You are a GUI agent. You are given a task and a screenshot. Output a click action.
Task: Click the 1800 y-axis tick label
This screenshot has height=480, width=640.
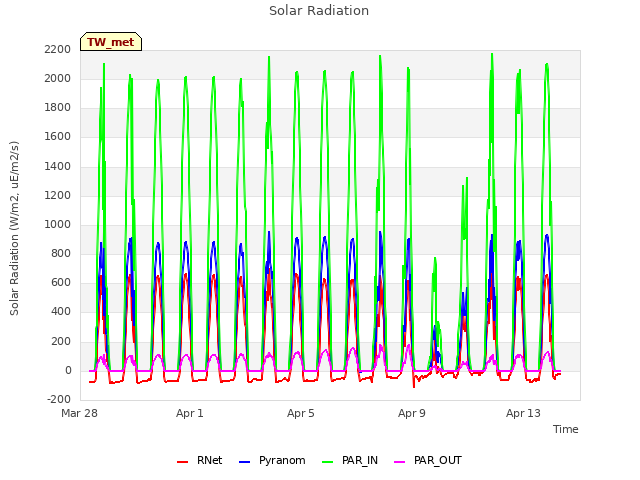click(58, 107)
